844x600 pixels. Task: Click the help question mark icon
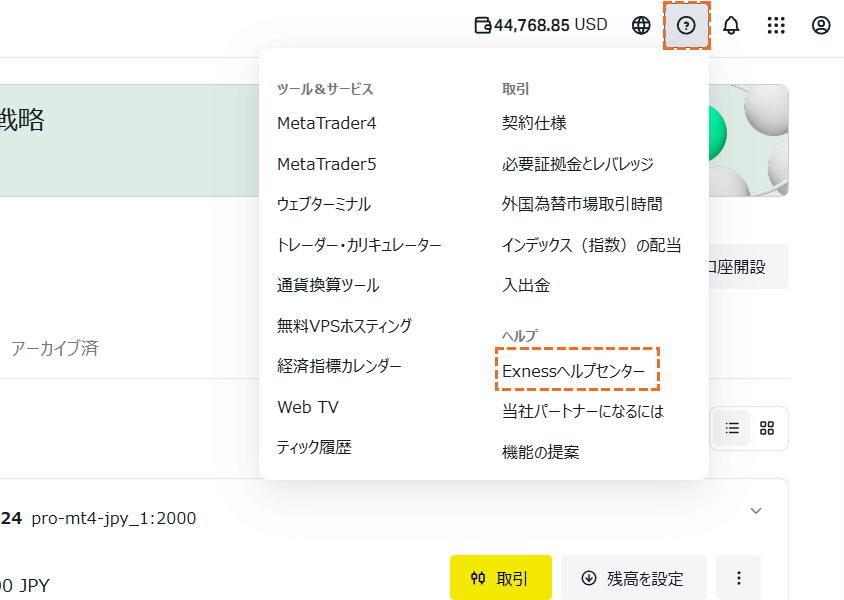point(686,25)
